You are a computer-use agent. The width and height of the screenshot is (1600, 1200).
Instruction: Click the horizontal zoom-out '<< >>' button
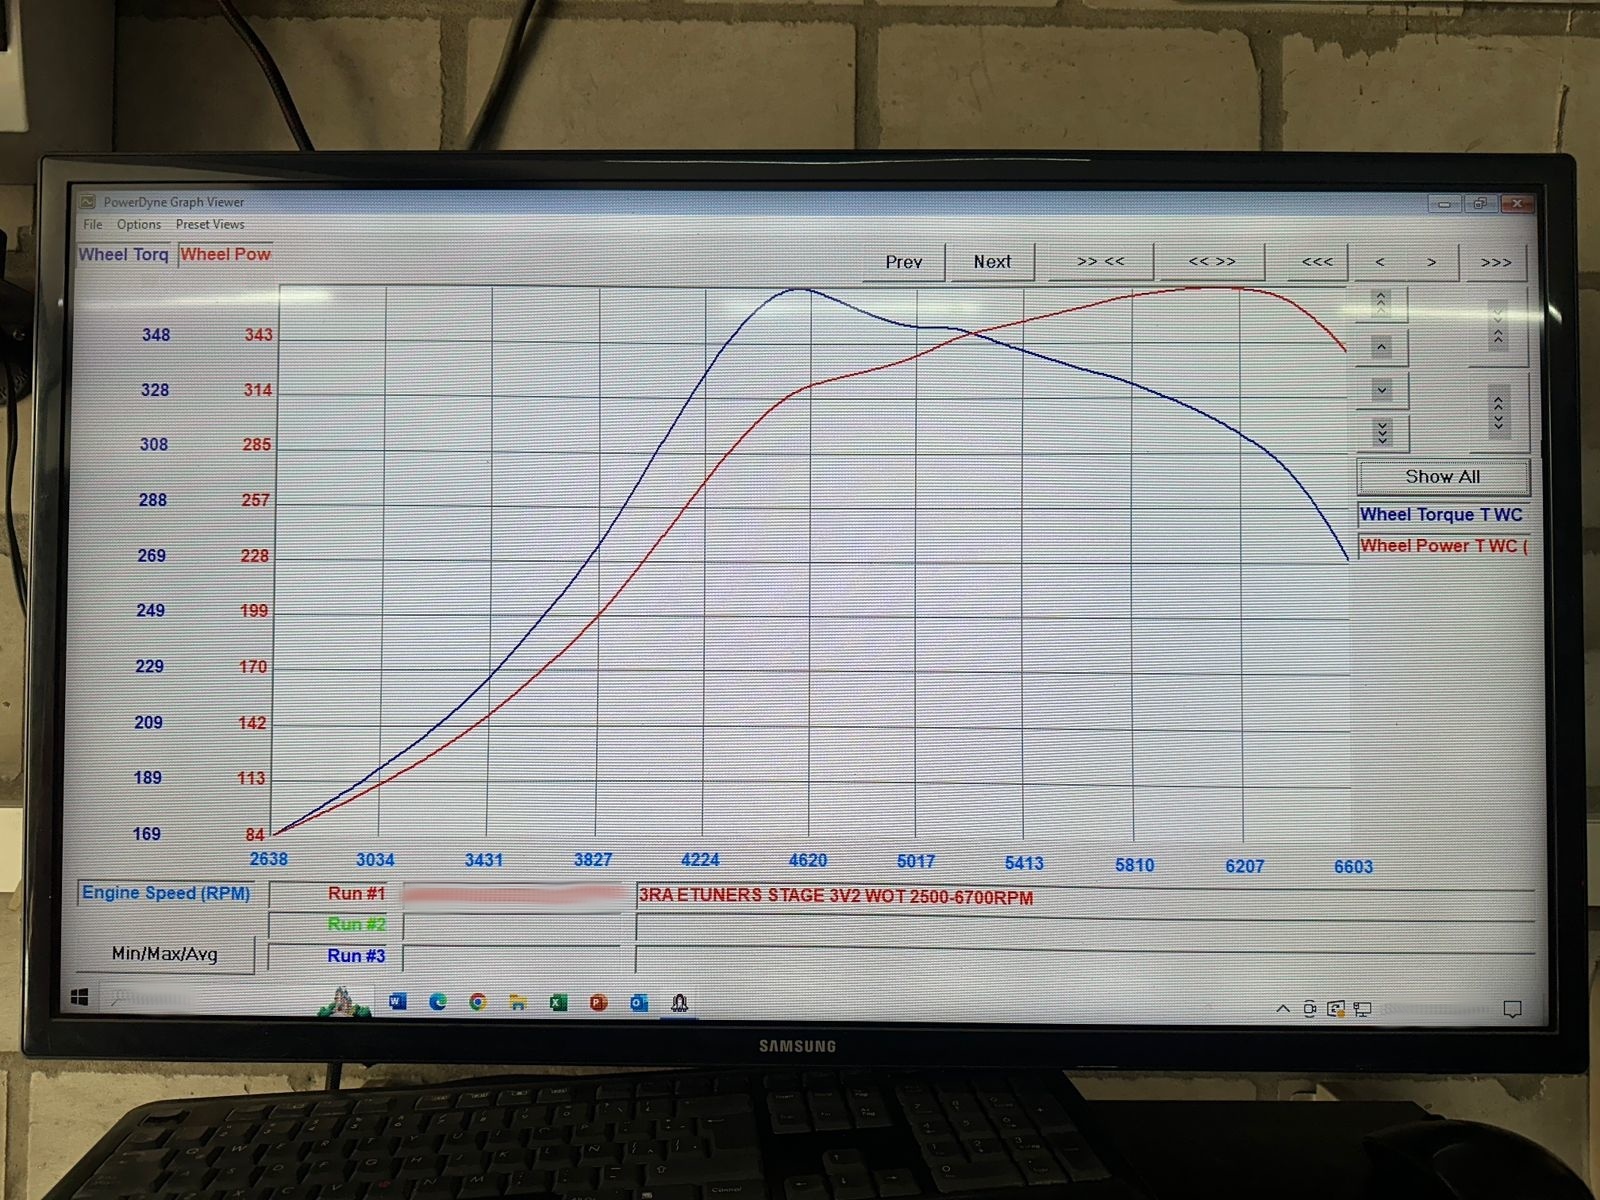(x=1211, y=262)
